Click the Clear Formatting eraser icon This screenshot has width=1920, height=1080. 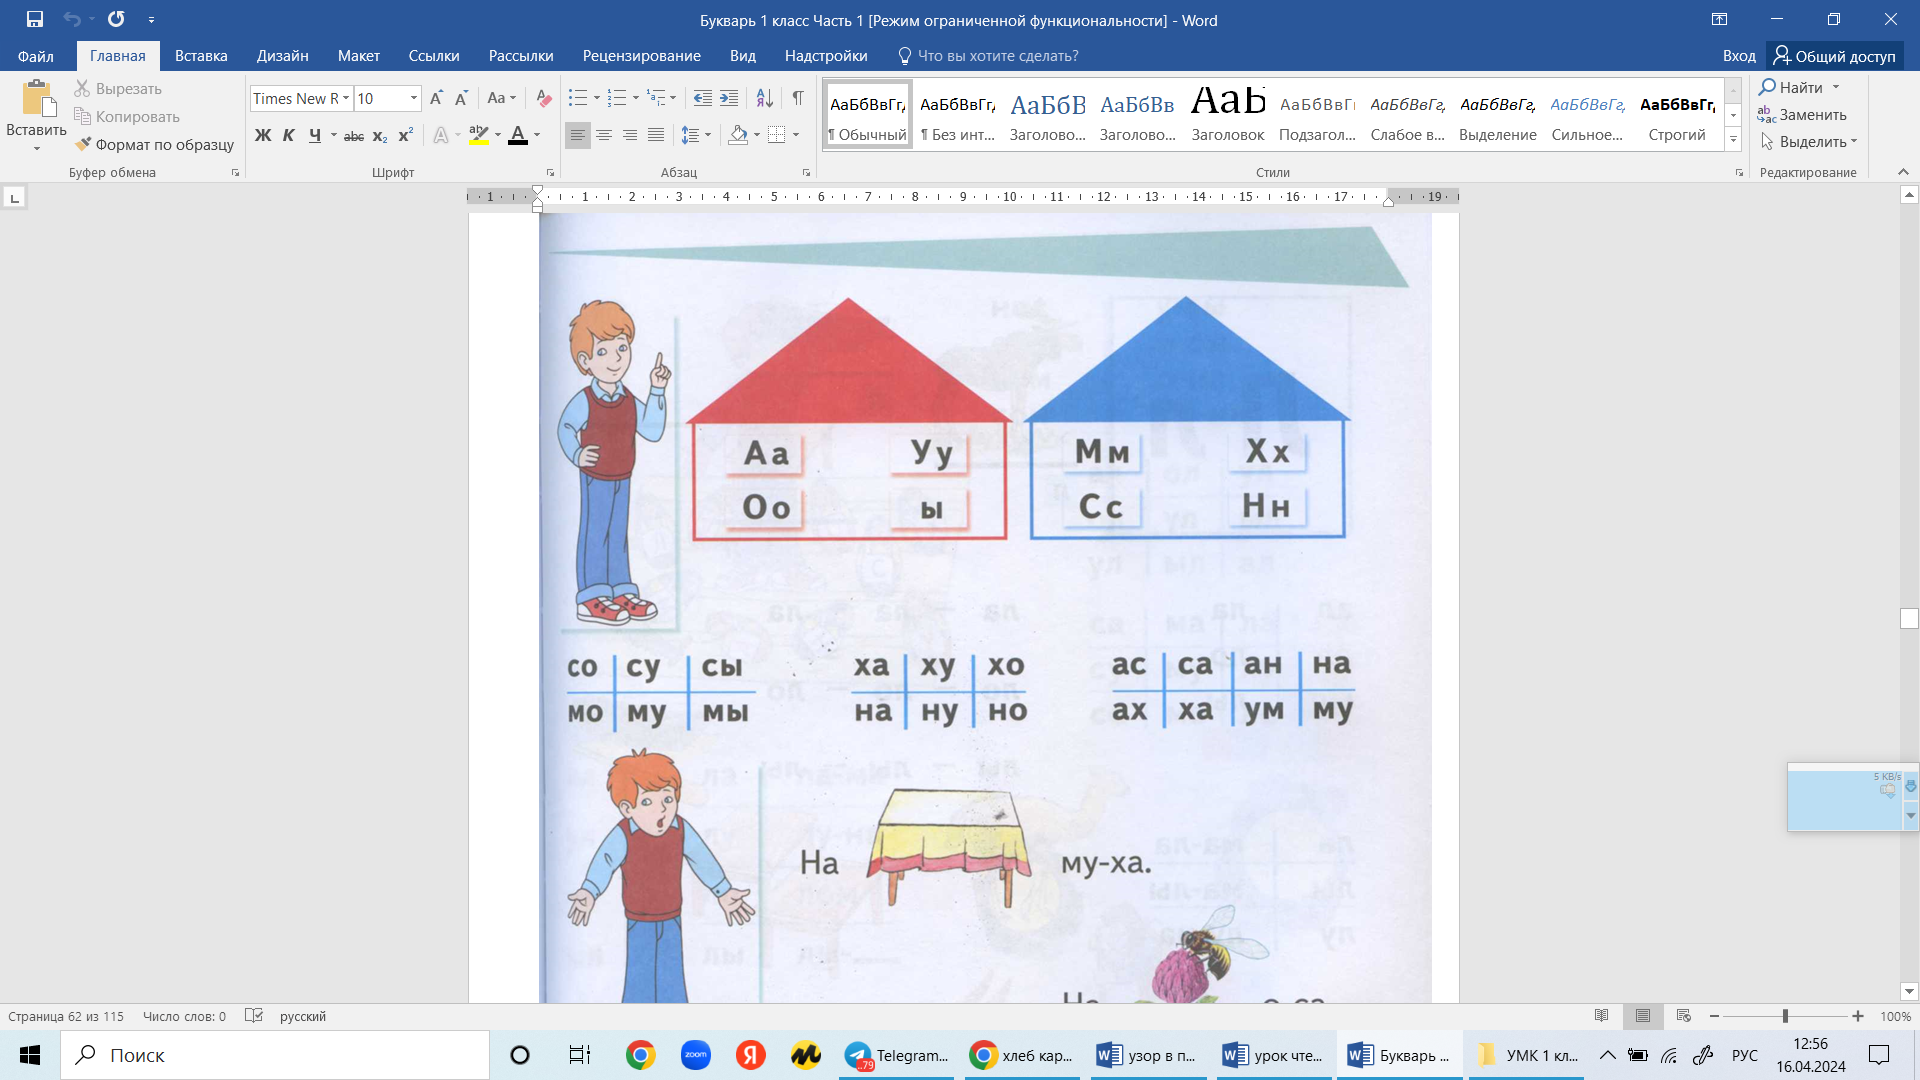pyautogui.click(x=544, y=98)
